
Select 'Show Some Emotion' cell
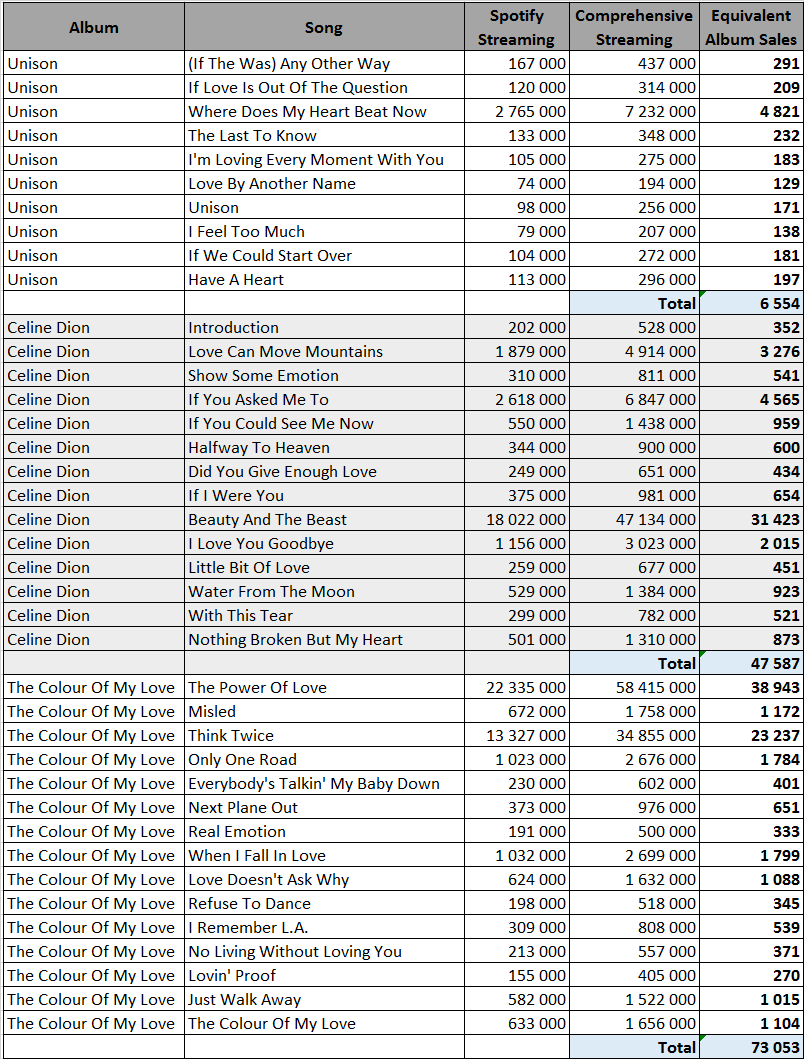(x=324, y=376)
